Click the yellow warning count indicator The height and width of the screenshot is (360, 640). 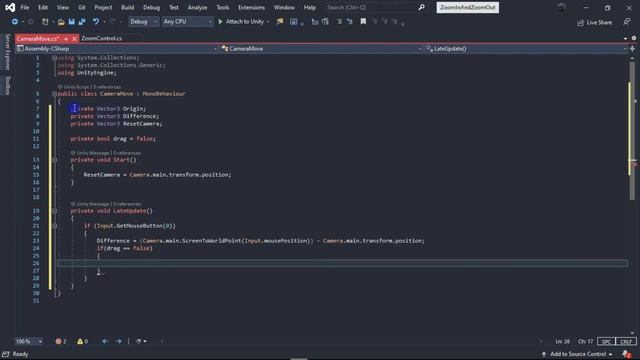(82, 341)
